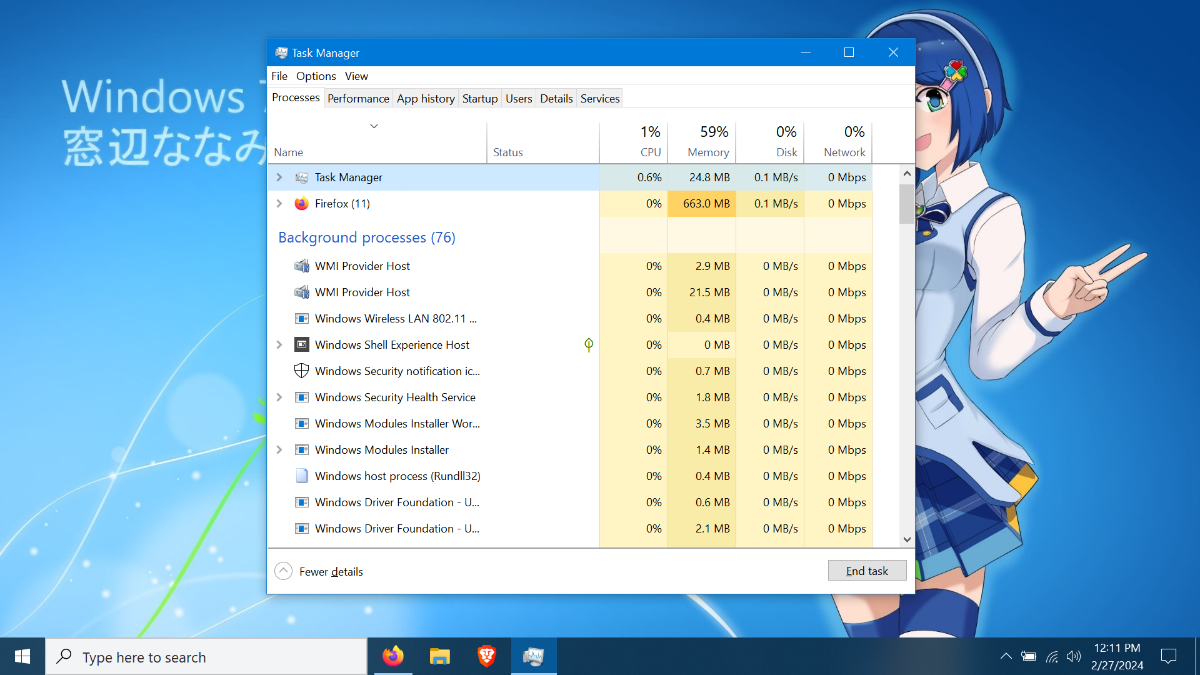Click the volume icon in system tray
This screenshot has height=675, width=1200.
tap(1074, 657)
